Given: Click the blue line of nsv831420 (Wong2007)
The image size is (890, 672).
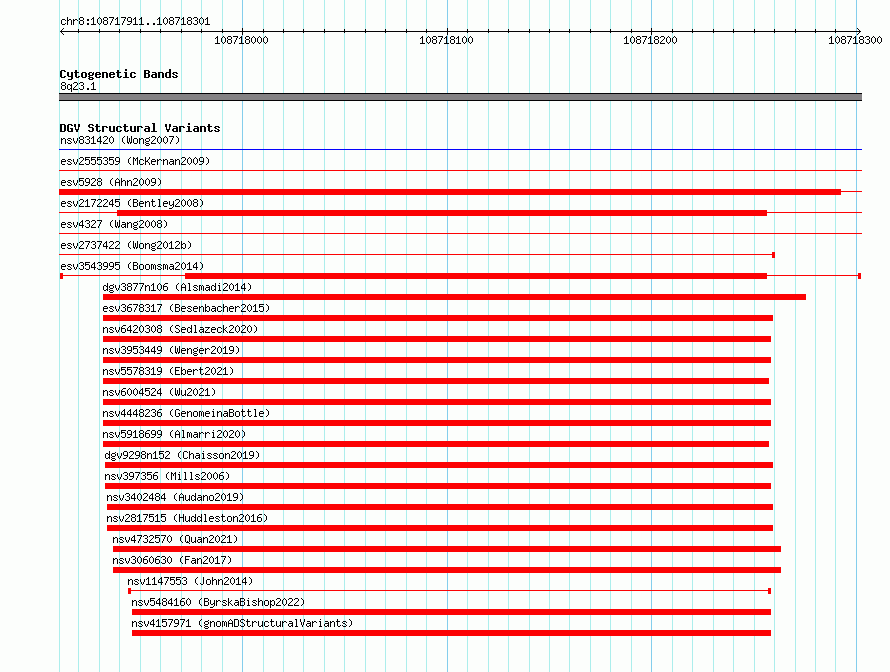Looking at the screenshot, I should tap(460, 149).
